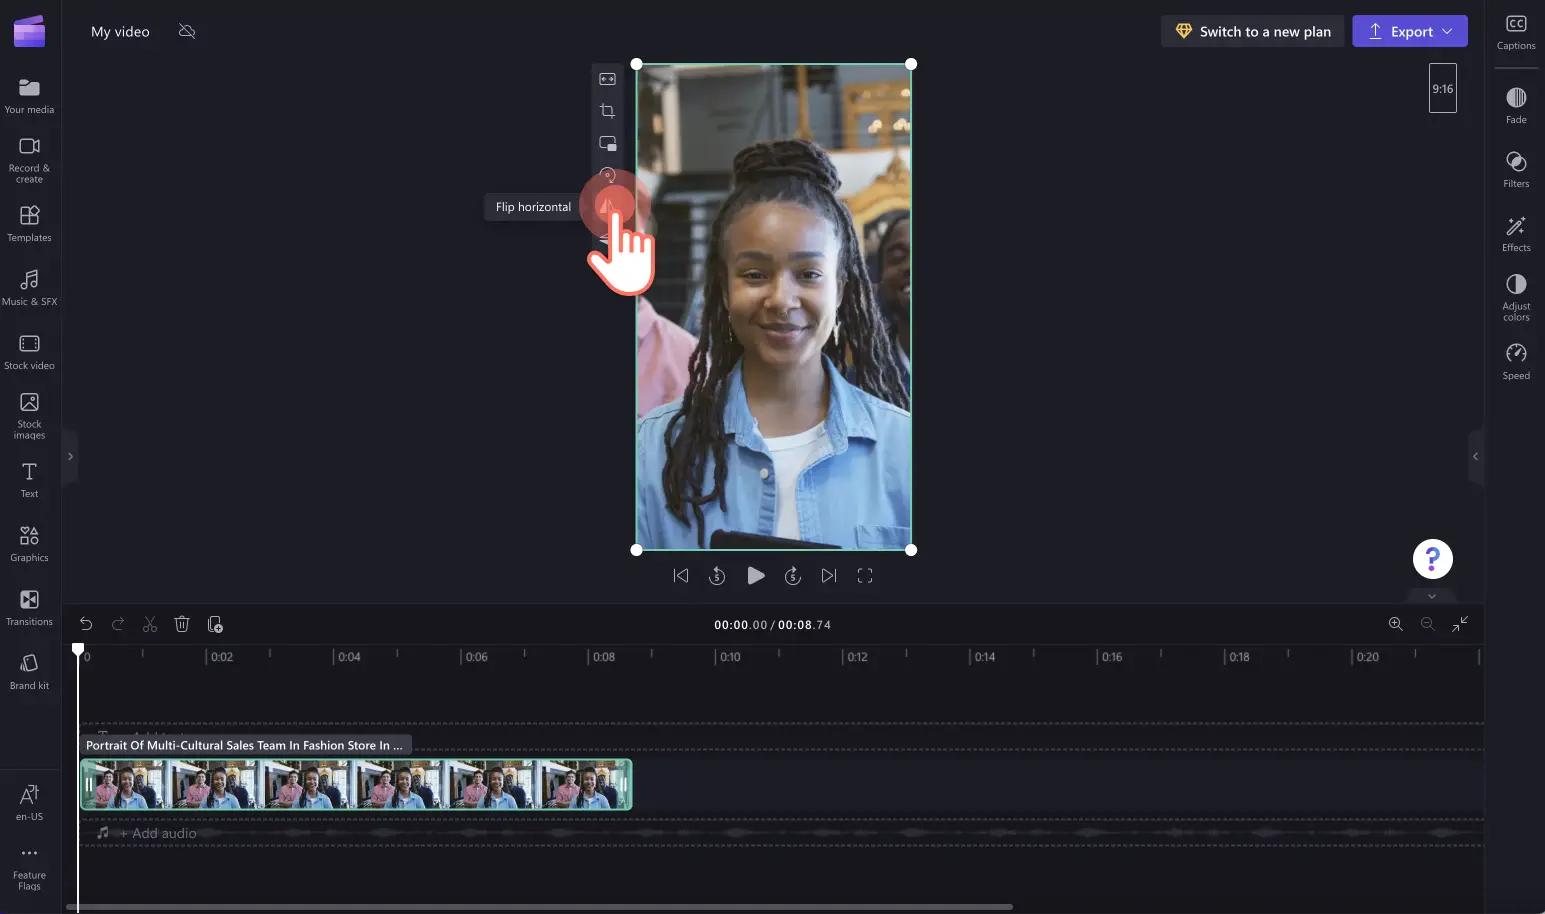Screen dimensions: 1545x914
Task: Rename the My video title
Action: pyautogui.click(x=120, y=31)
